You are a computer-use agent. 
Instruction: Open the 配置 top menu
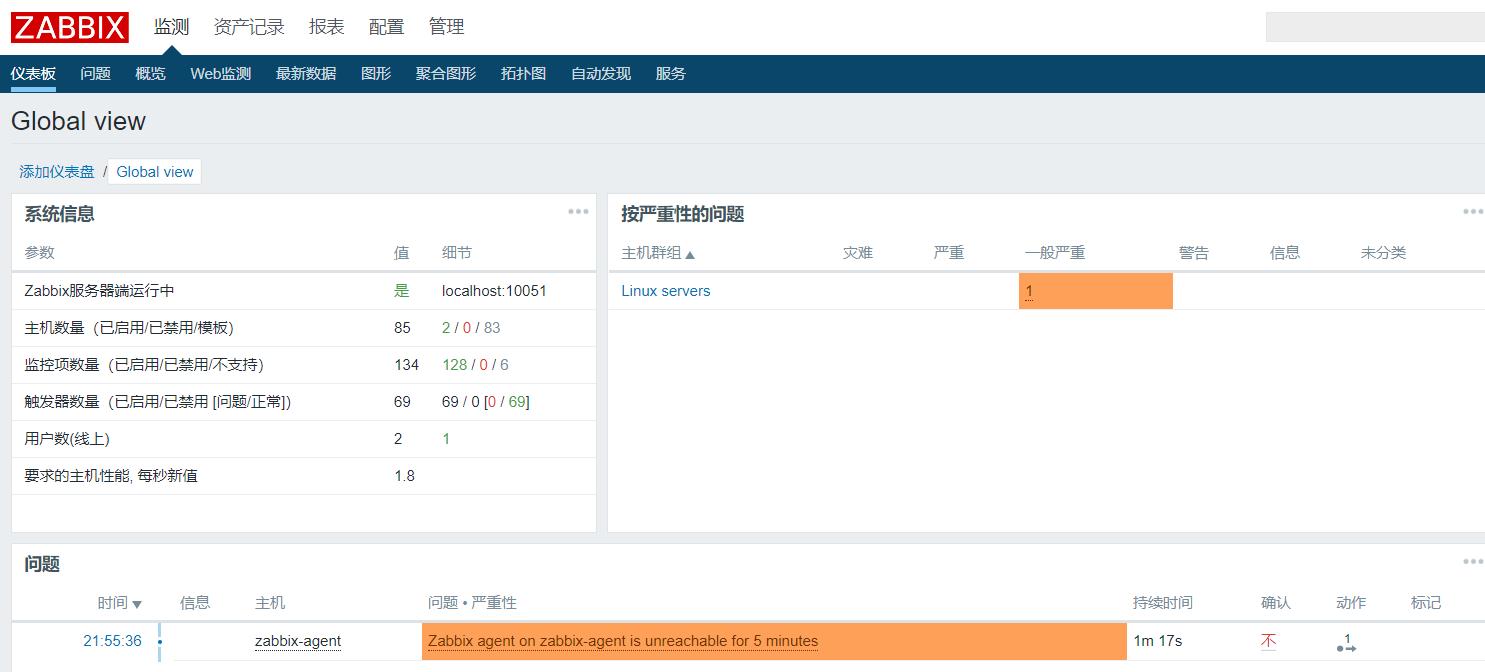pos(387,27)
